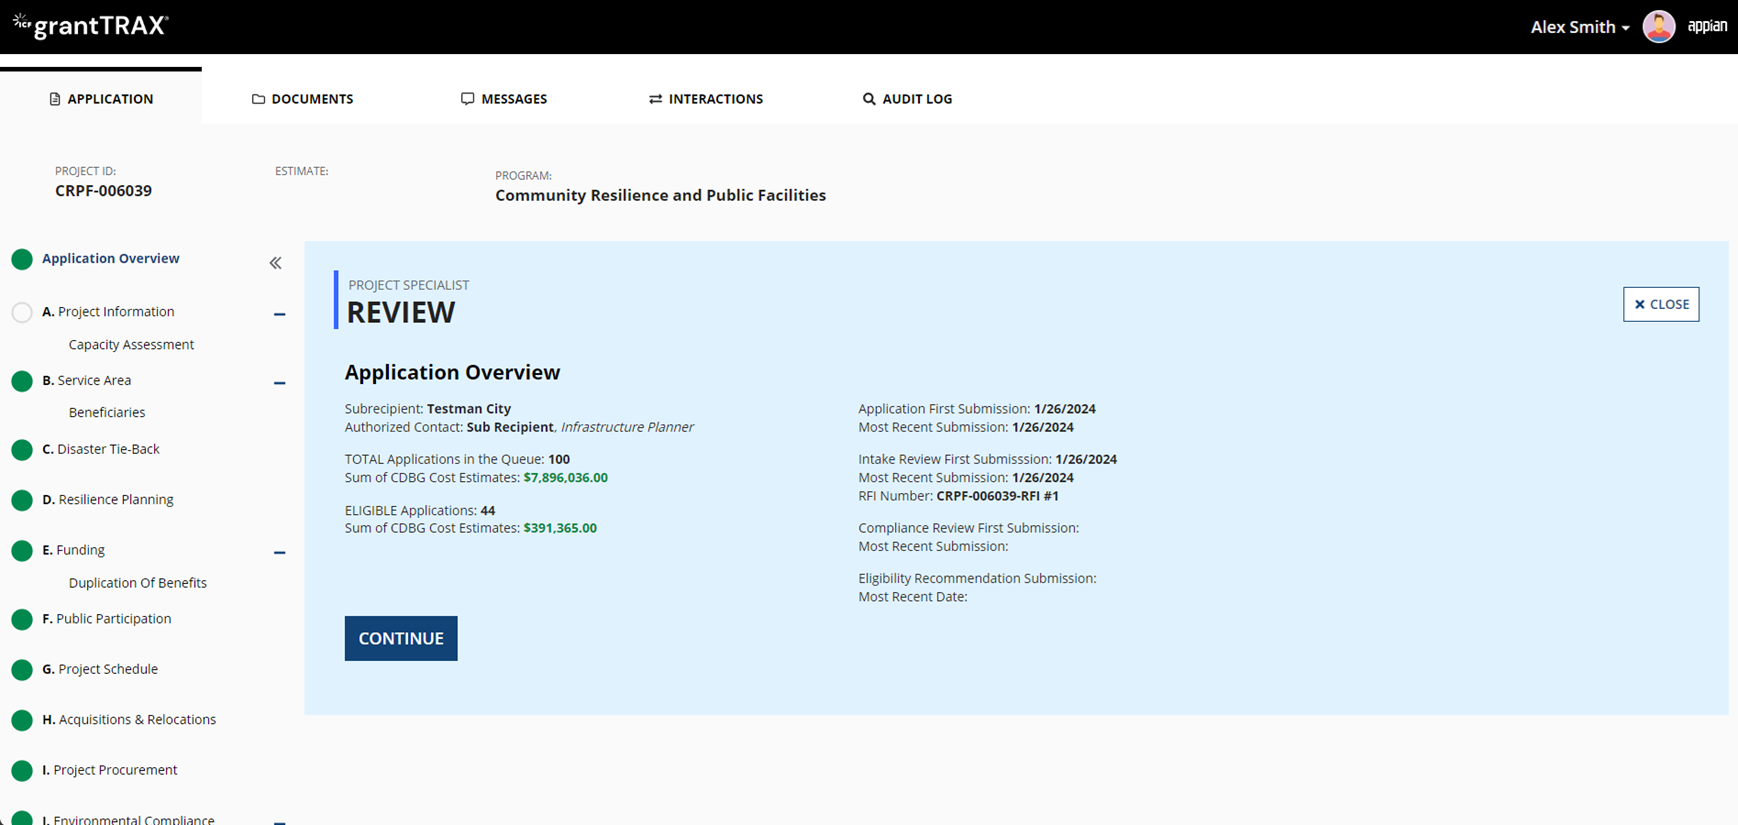
Task: Click the Application Overview heading
Action: coord(453,372)
